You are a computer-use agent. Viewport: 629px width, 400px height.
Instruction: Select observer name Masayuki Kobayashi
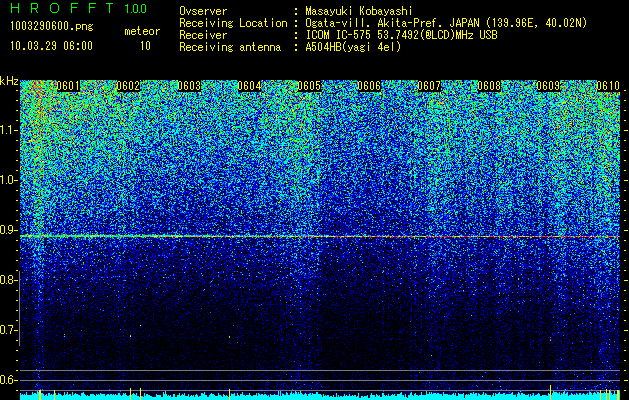pyautogui.click(x=359, y=12)
